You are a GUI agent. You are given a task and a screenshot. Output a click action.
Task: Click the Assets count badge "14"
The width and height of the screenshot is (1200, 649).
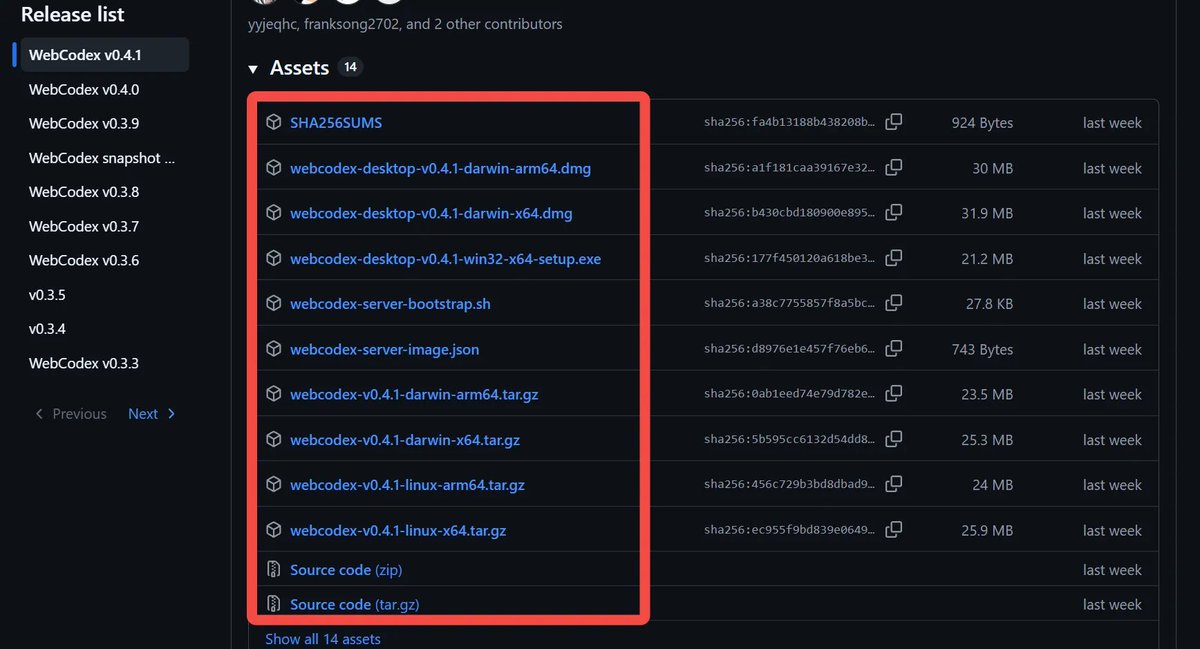pos(350,68)
